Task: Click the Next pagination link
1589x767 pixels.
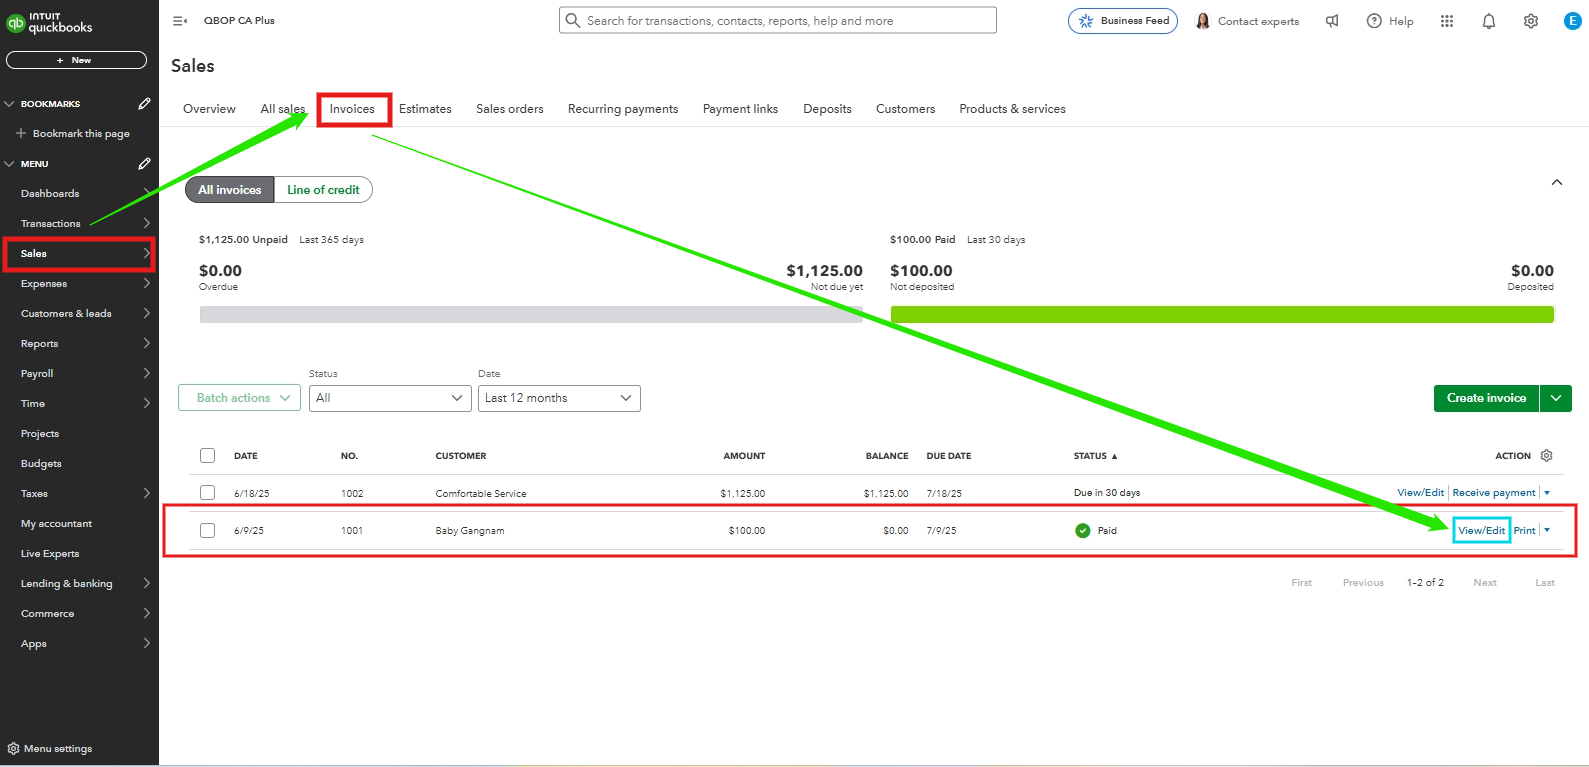Action: pyautogui.click(x=1485, y=583)
